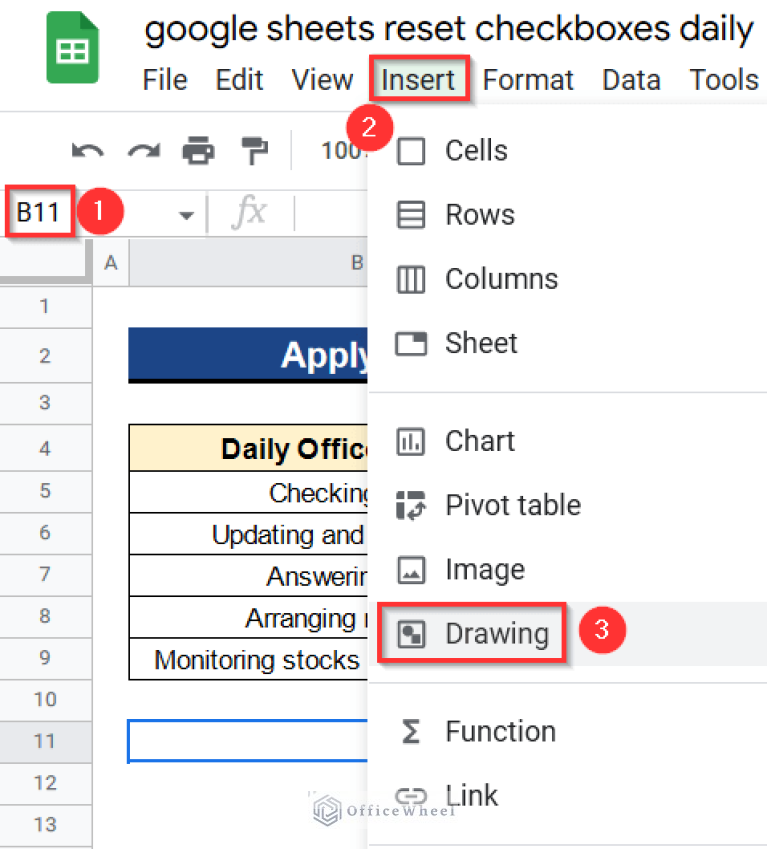Open the Data menu
Image resolution: width=767 pixels, height=849 pixels.
631,80
